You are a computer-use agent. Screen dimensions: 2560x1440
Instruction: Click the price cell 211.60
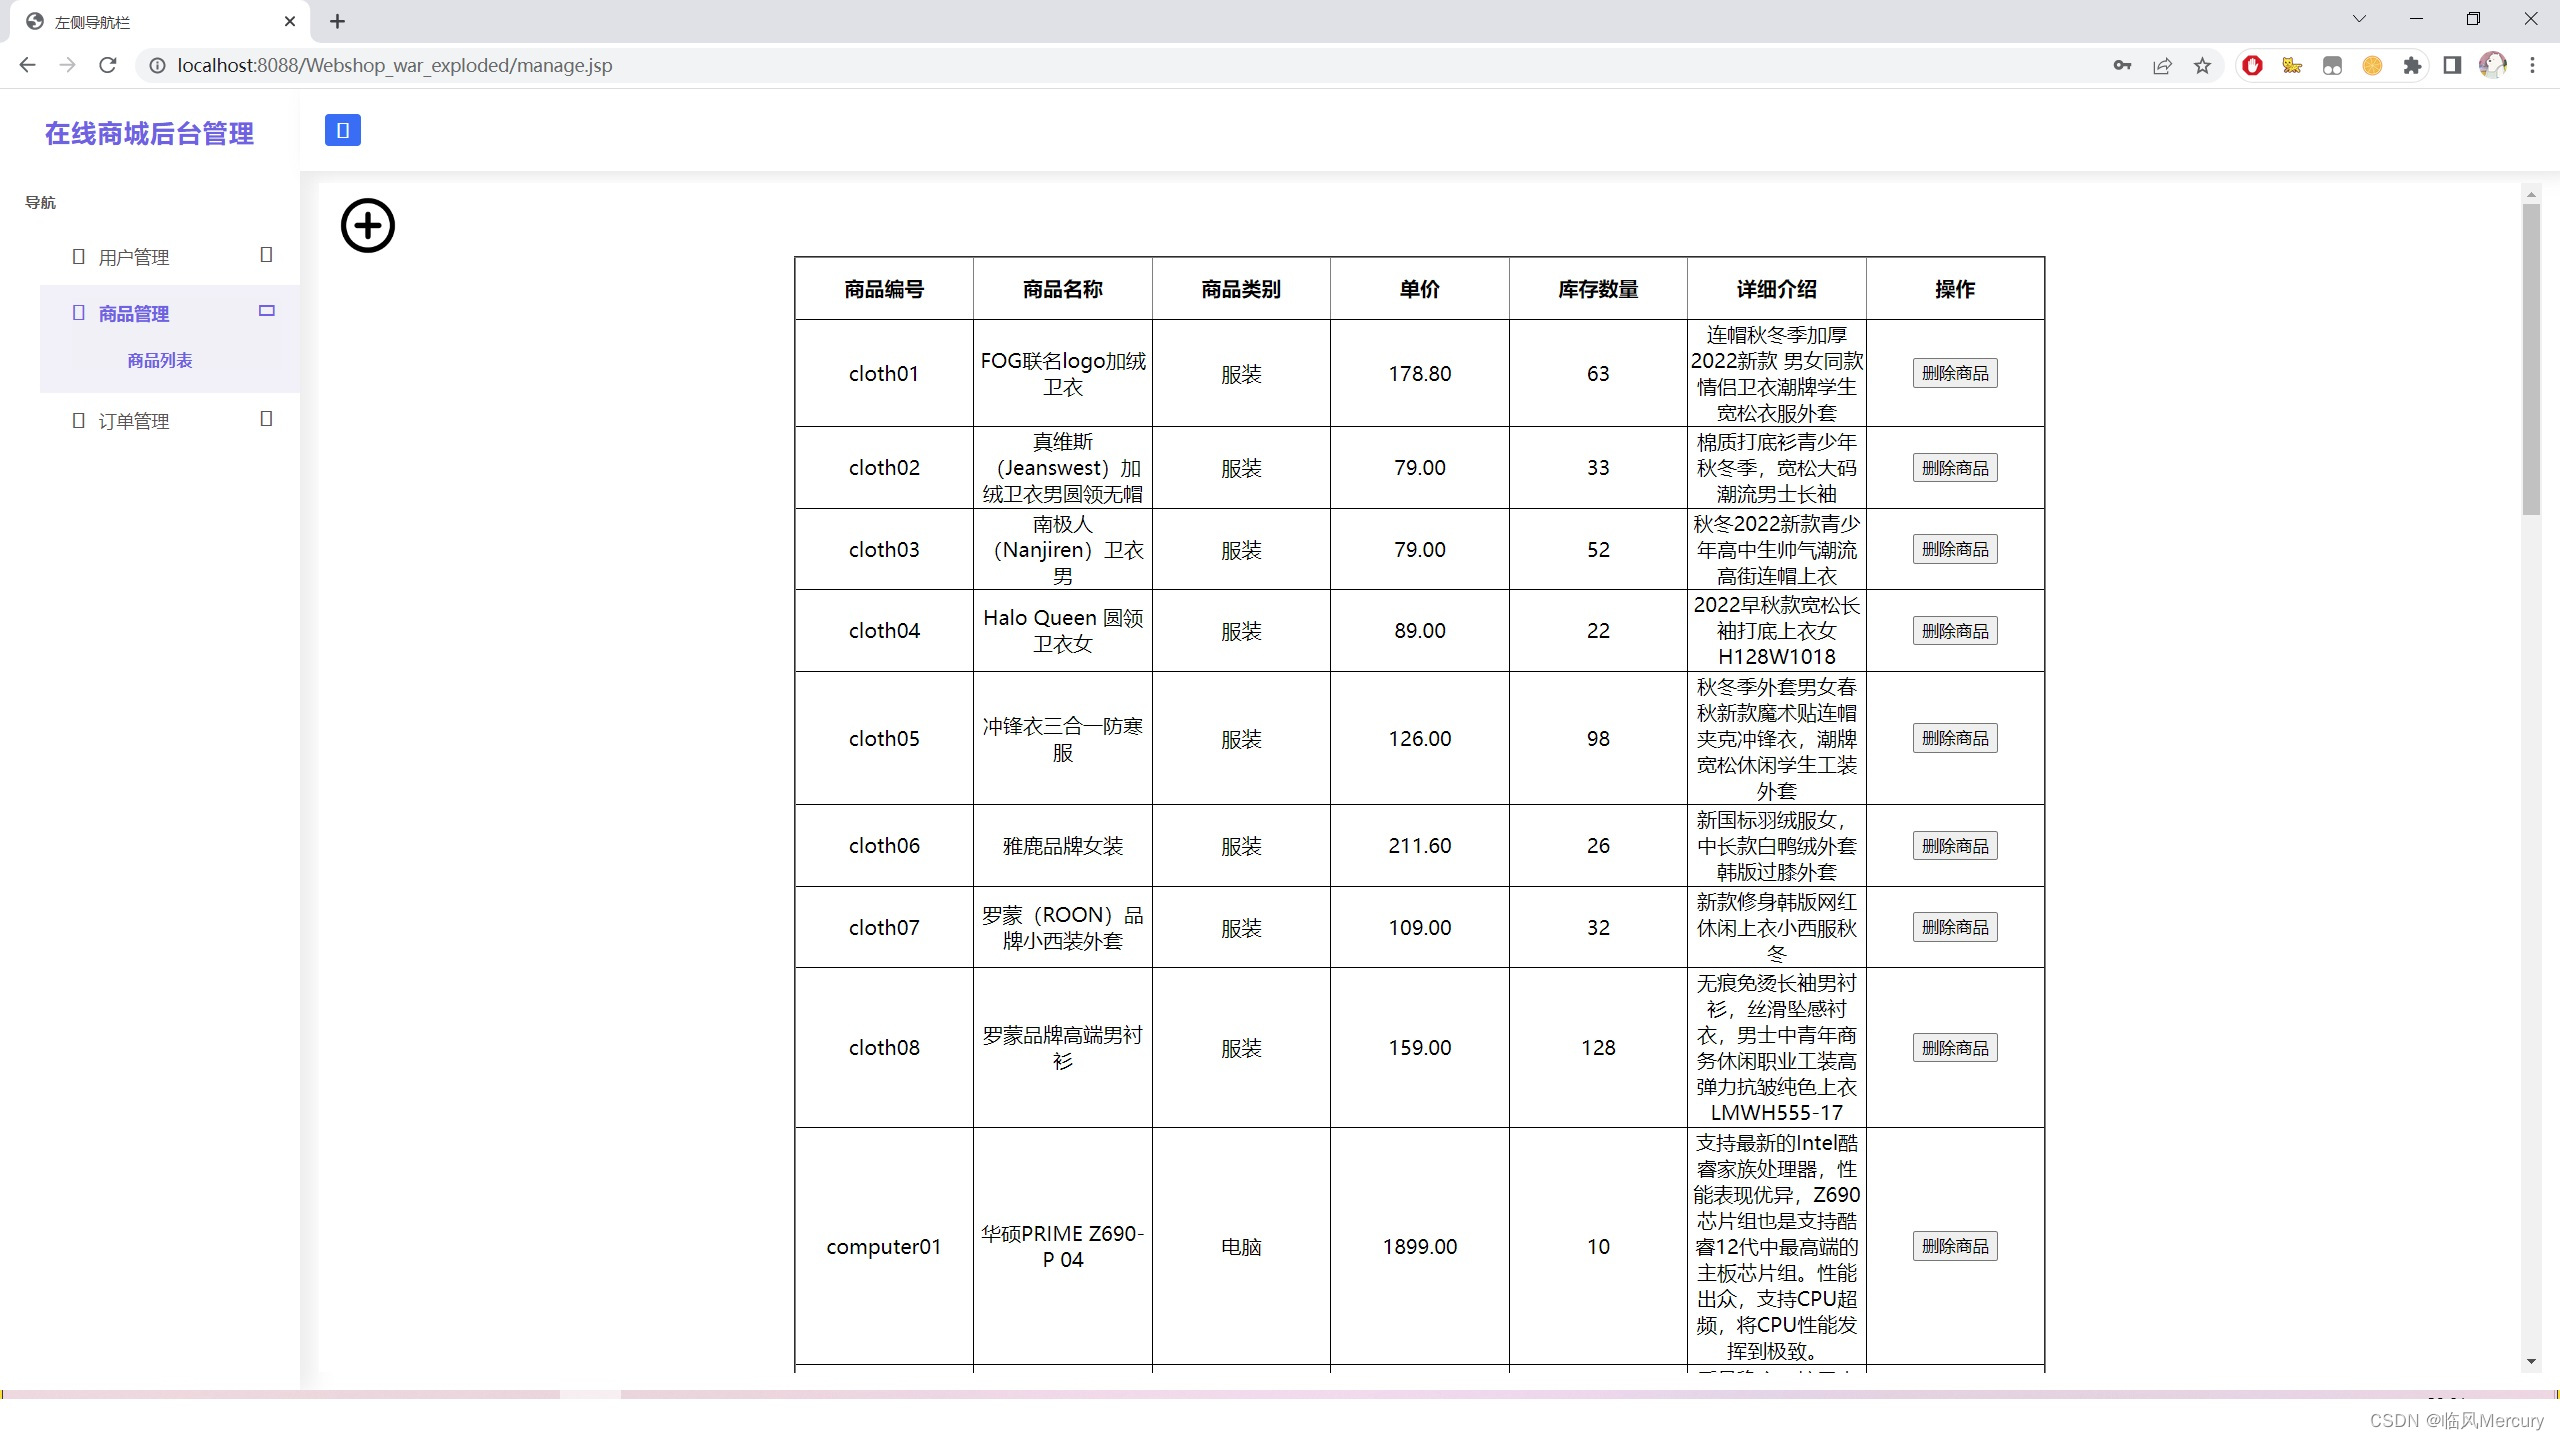click(x=1420, y=846)
